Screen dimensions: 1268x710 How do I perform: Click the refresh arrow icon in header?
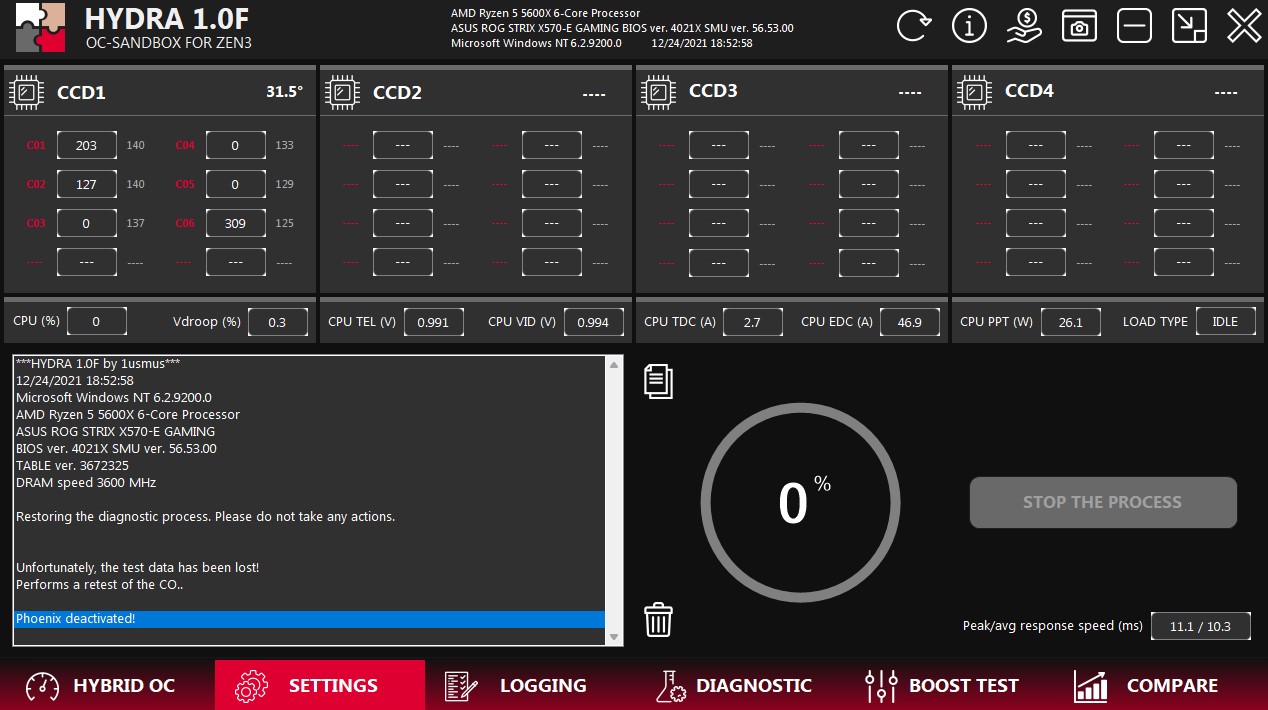pyautogui.click(x=913, y=26)
